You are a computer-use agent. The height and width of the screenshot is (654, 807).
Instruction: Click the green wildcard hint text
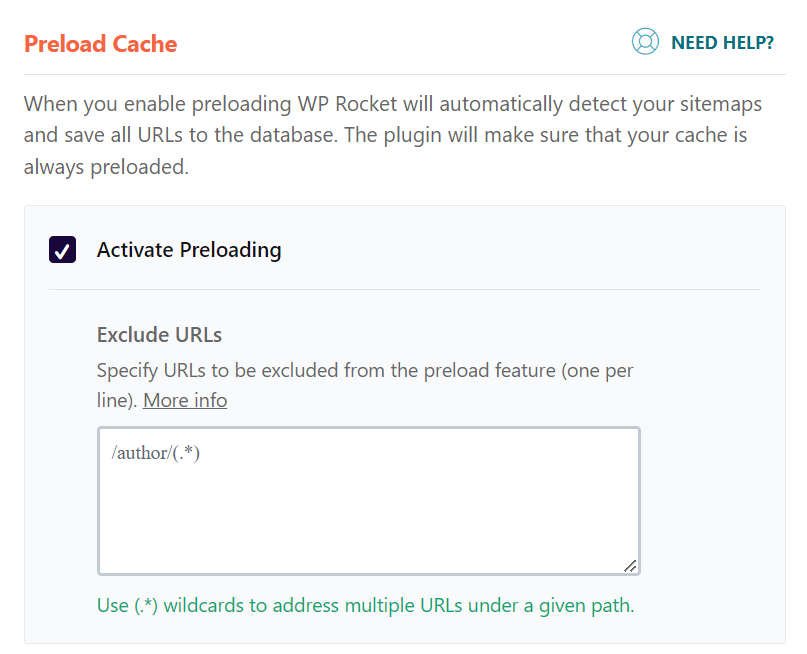coord(366,605)
